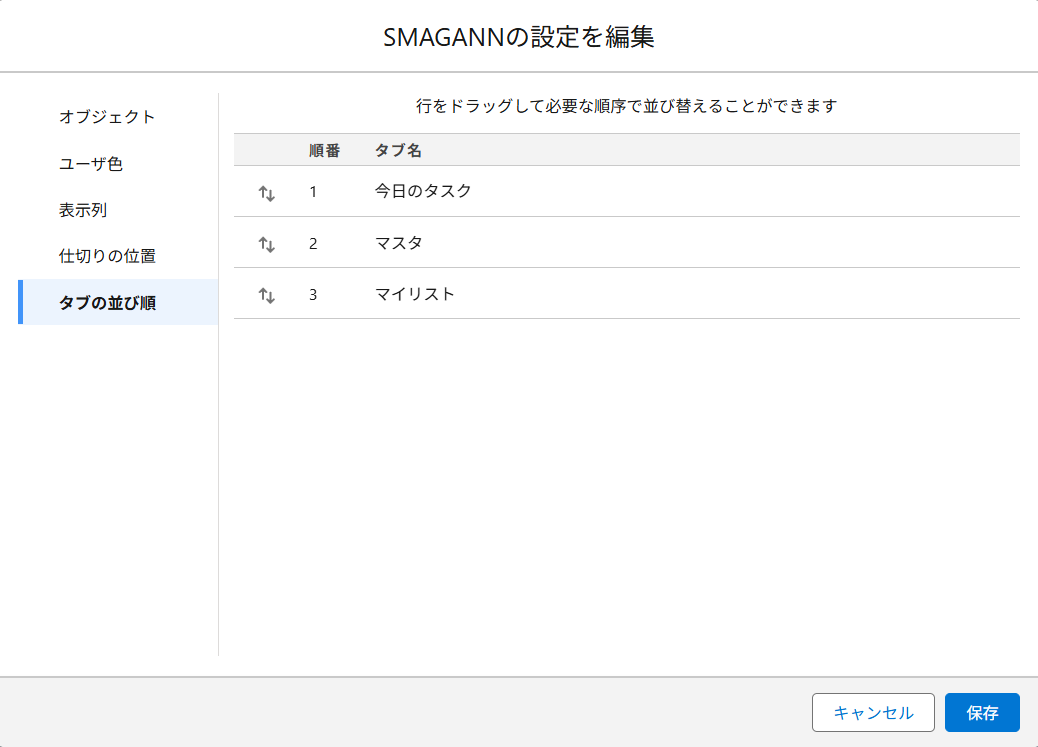This screenshot has width=1038, height=747.
Task: Click order number 3 in the table
Action: 313,294
